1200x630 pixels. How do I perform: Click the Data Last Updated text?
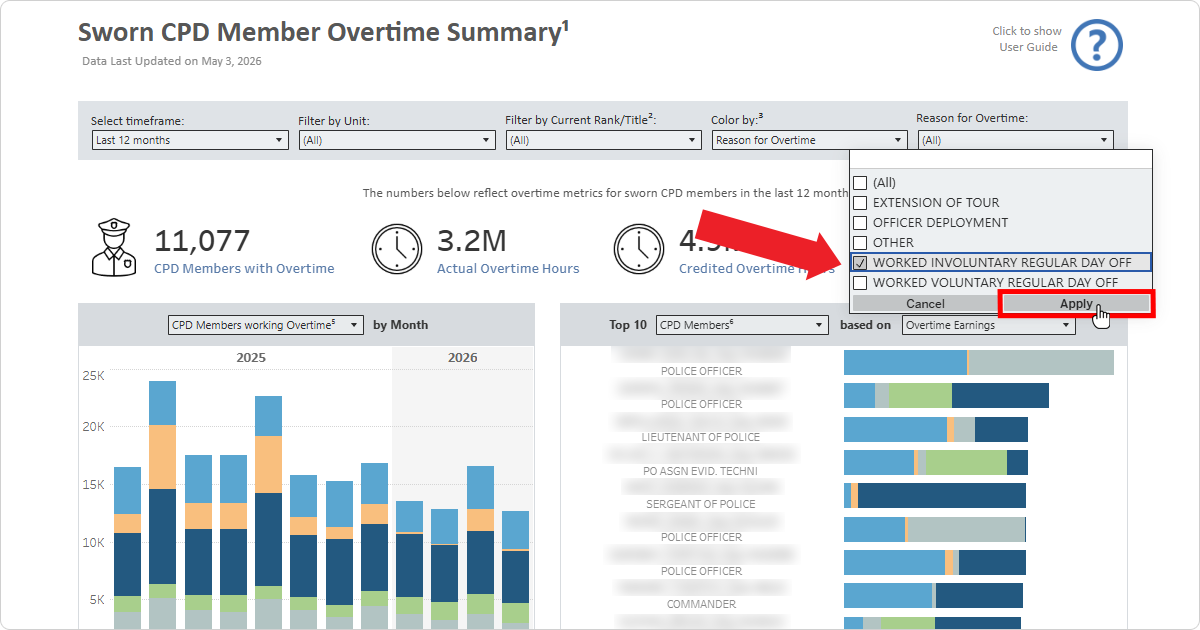pos(172,61)
